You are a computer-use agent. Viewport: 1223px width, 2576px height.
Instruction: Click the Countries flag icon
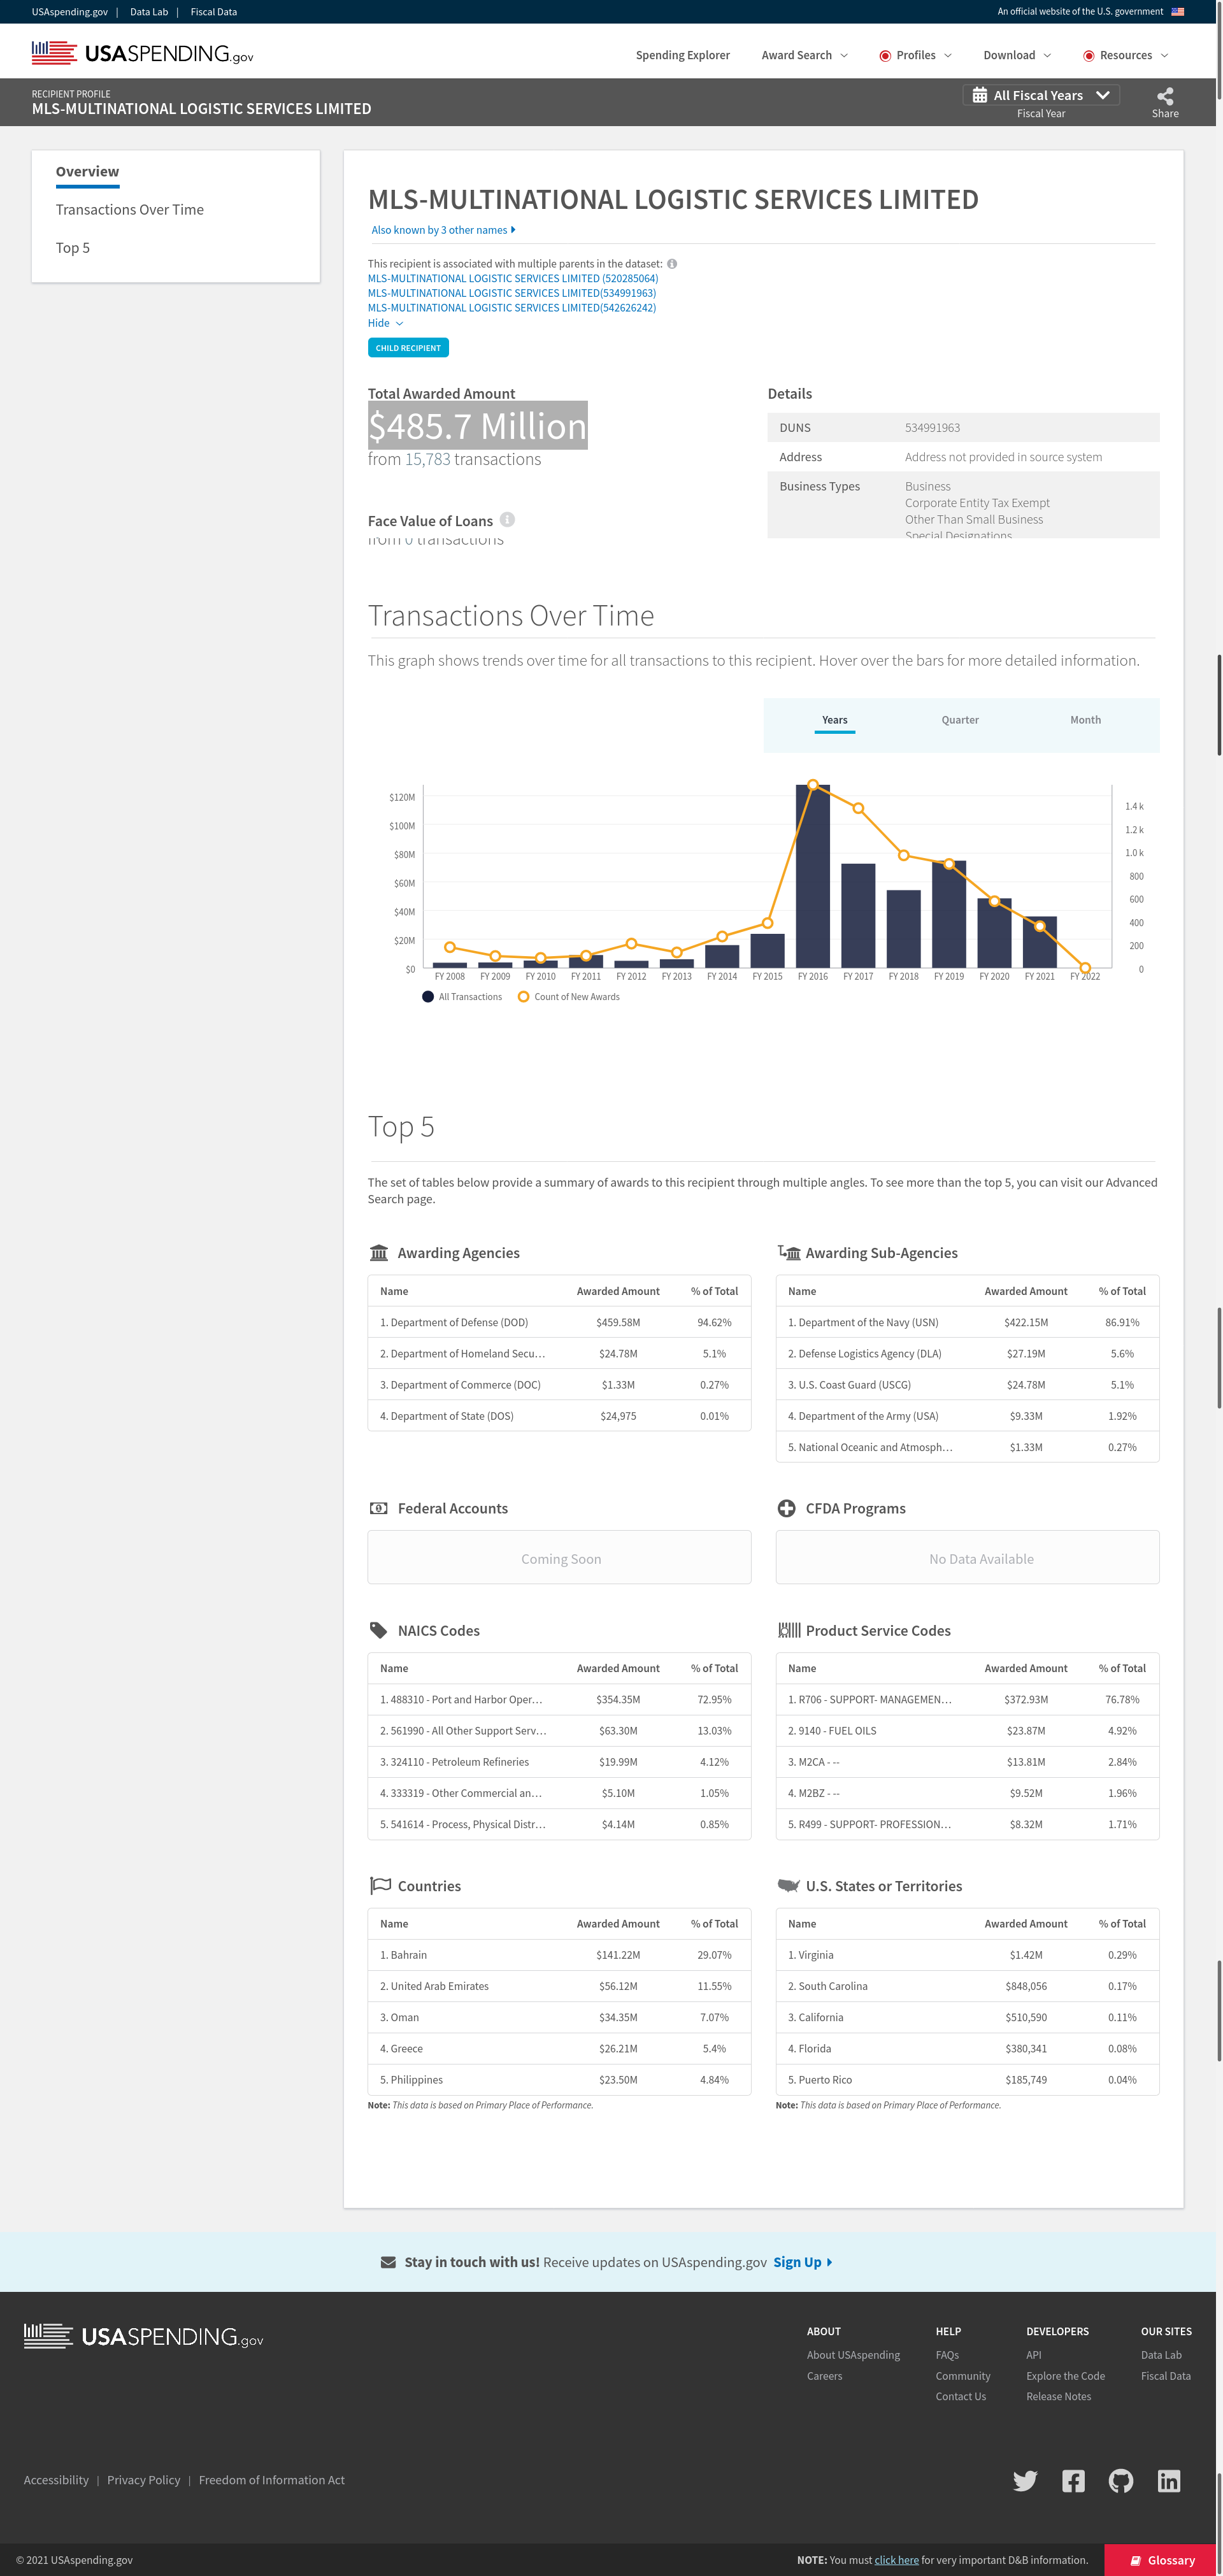(380, 1885)
